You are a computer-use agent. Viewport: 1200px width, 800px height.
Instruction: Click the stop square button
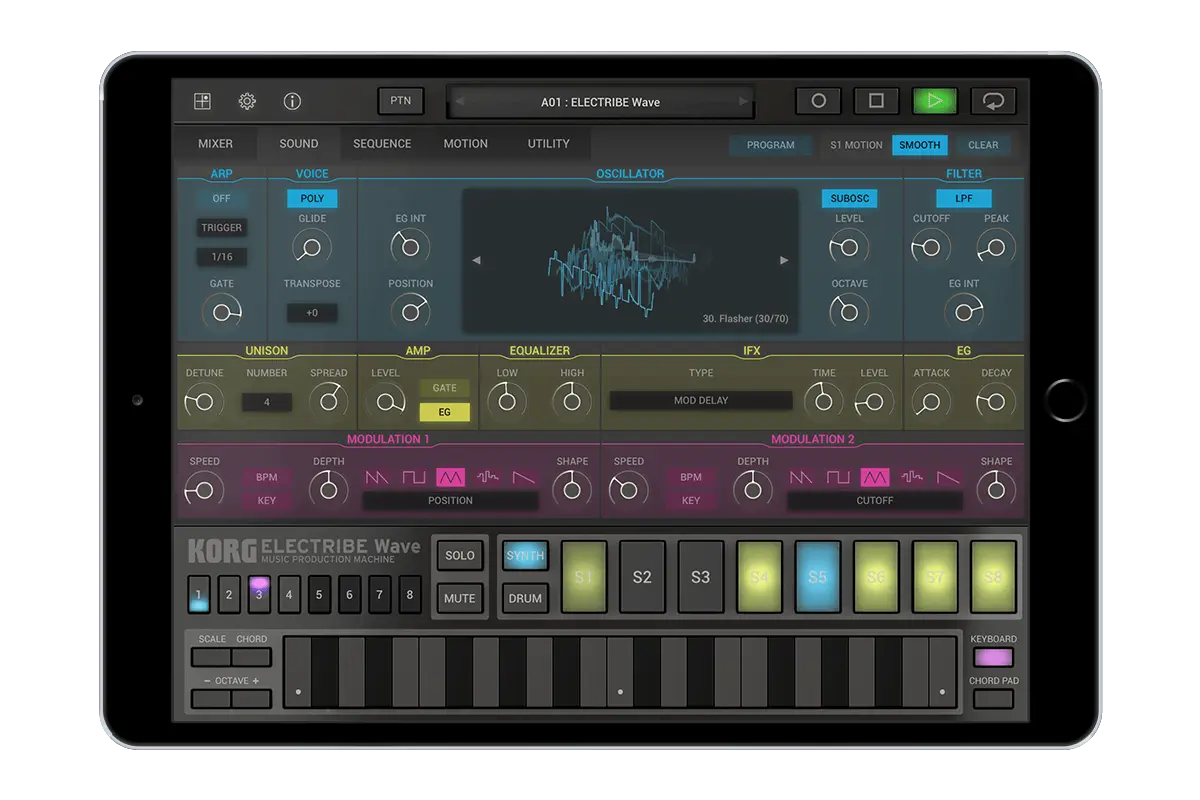coord(876,101)
